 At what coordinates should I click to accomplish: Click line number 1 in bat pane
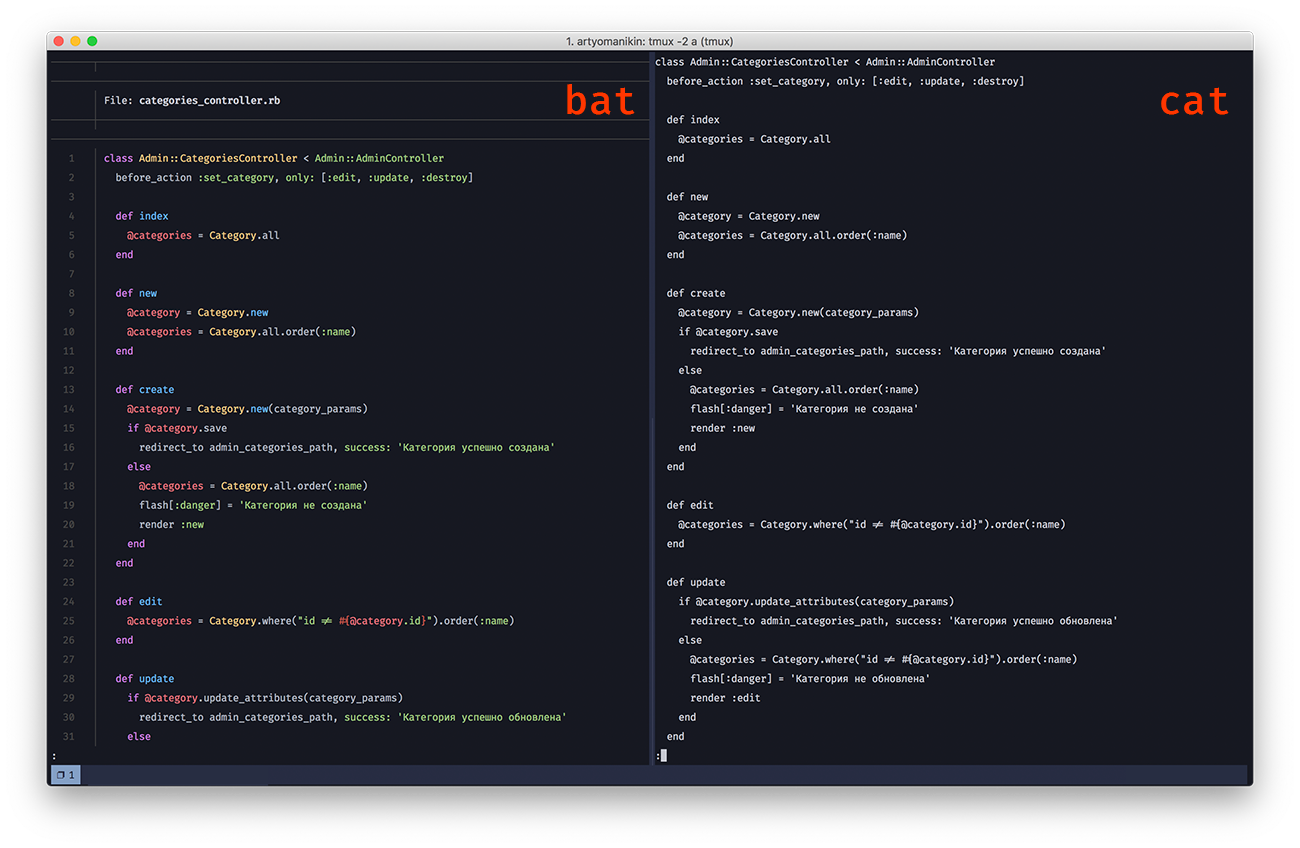tap(71, 158)
